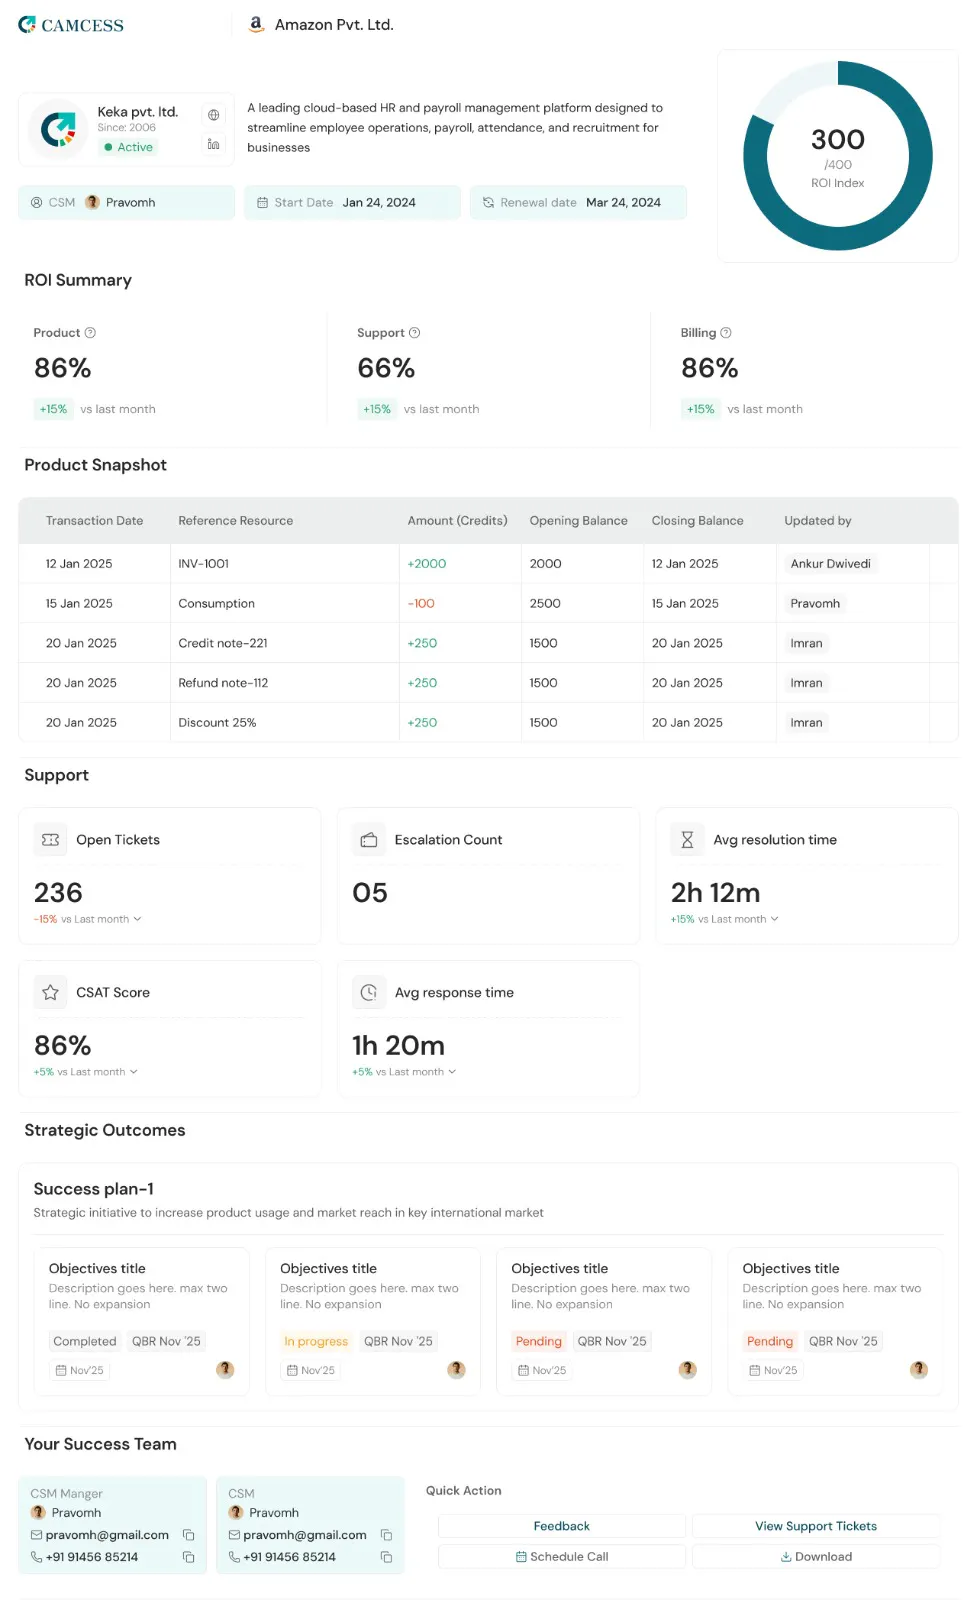977x1600 pixels.
Task: Select the INV-1001 transaction row
Action: point(488,564)
